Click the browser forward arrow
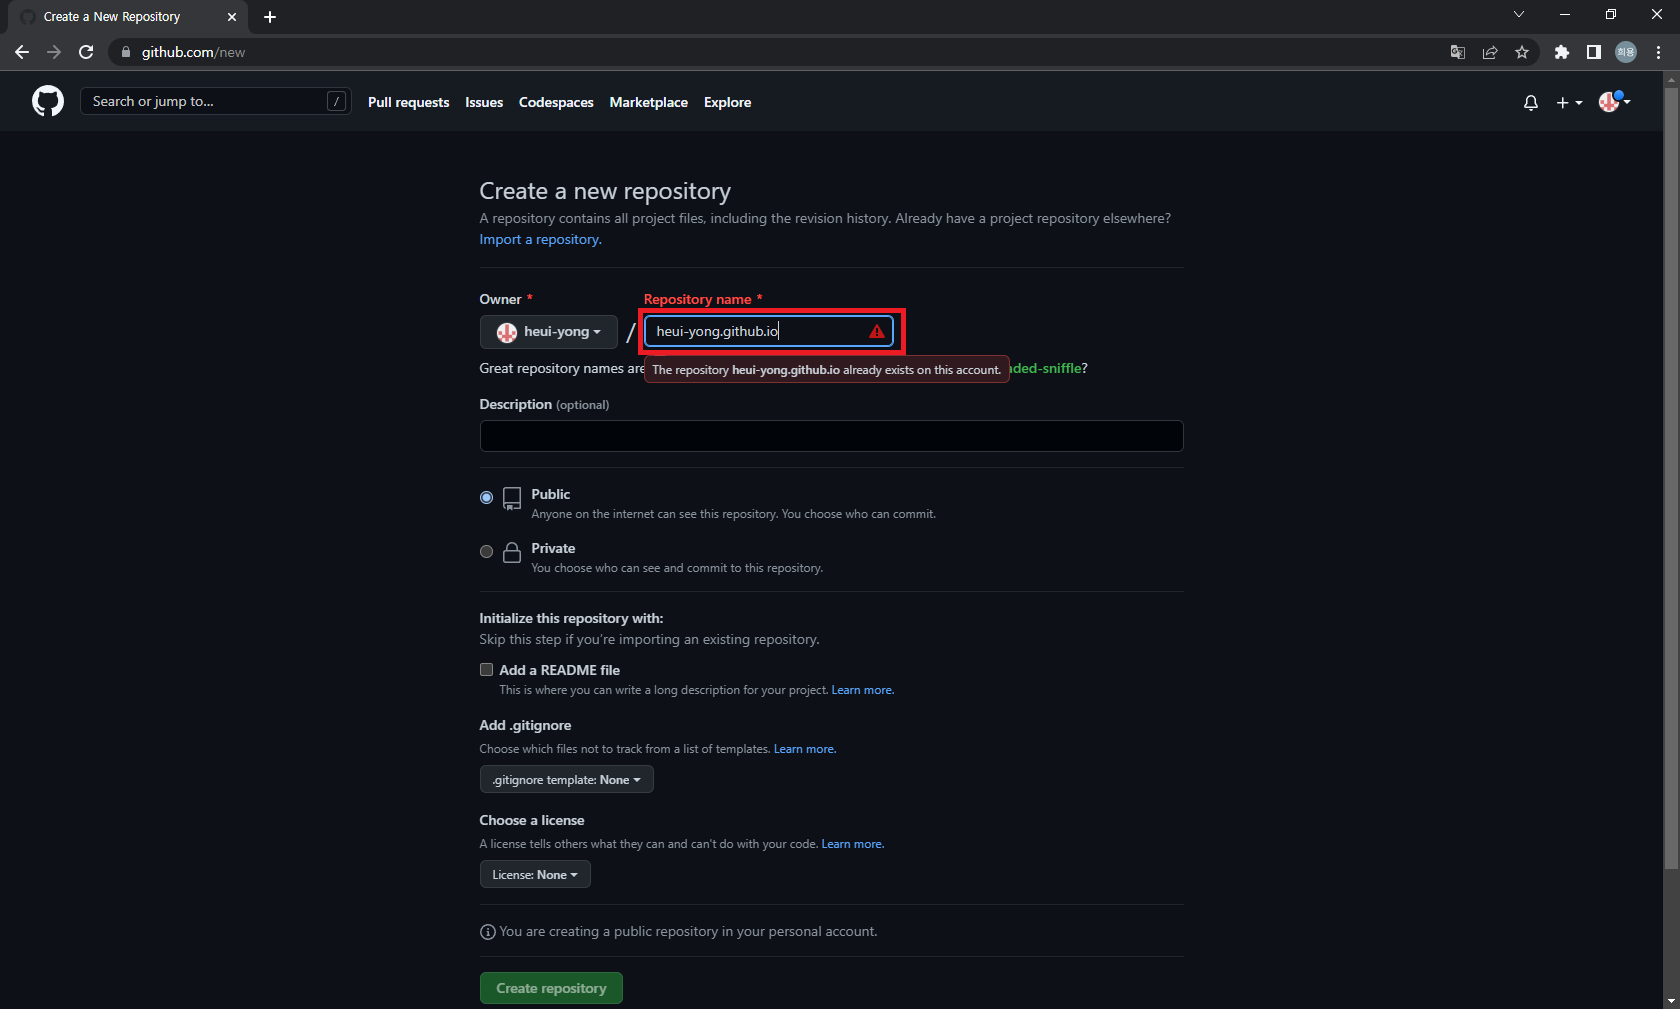Screen dimensions: 1680x1009 point(54,52)
